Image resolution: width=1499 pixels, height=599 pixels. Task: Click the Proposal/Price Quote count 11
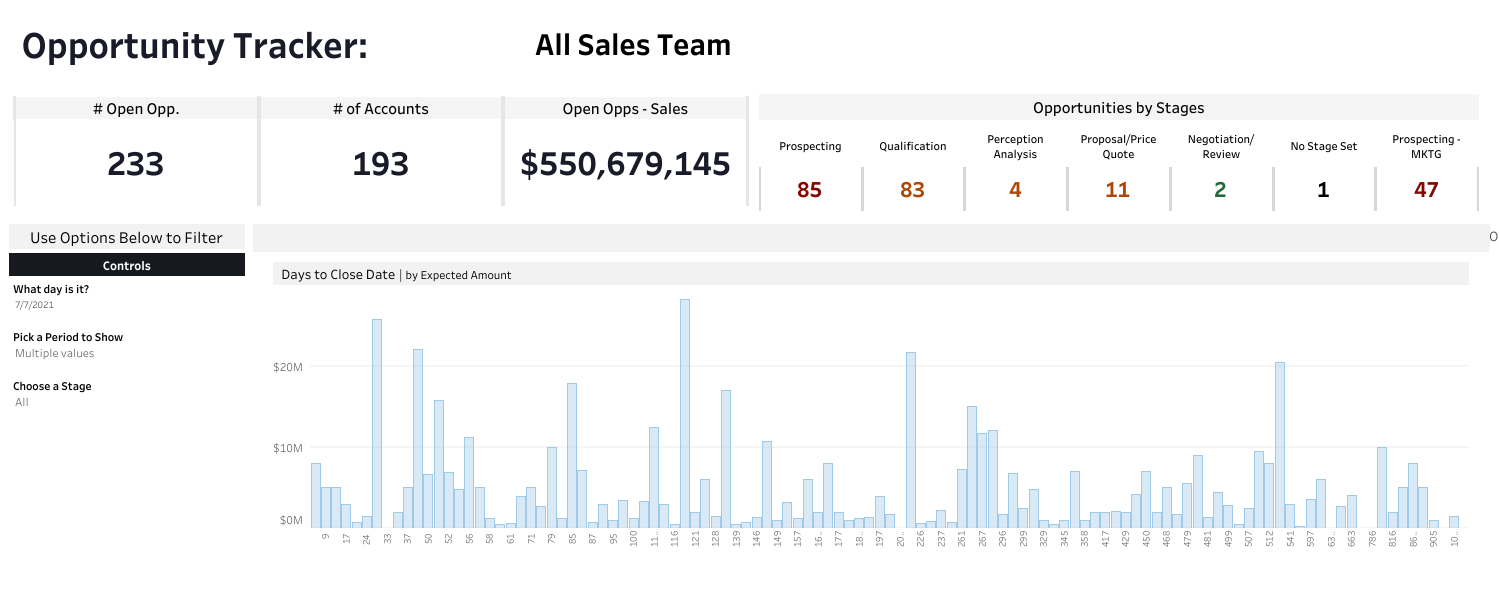[x=1117, y=189]
